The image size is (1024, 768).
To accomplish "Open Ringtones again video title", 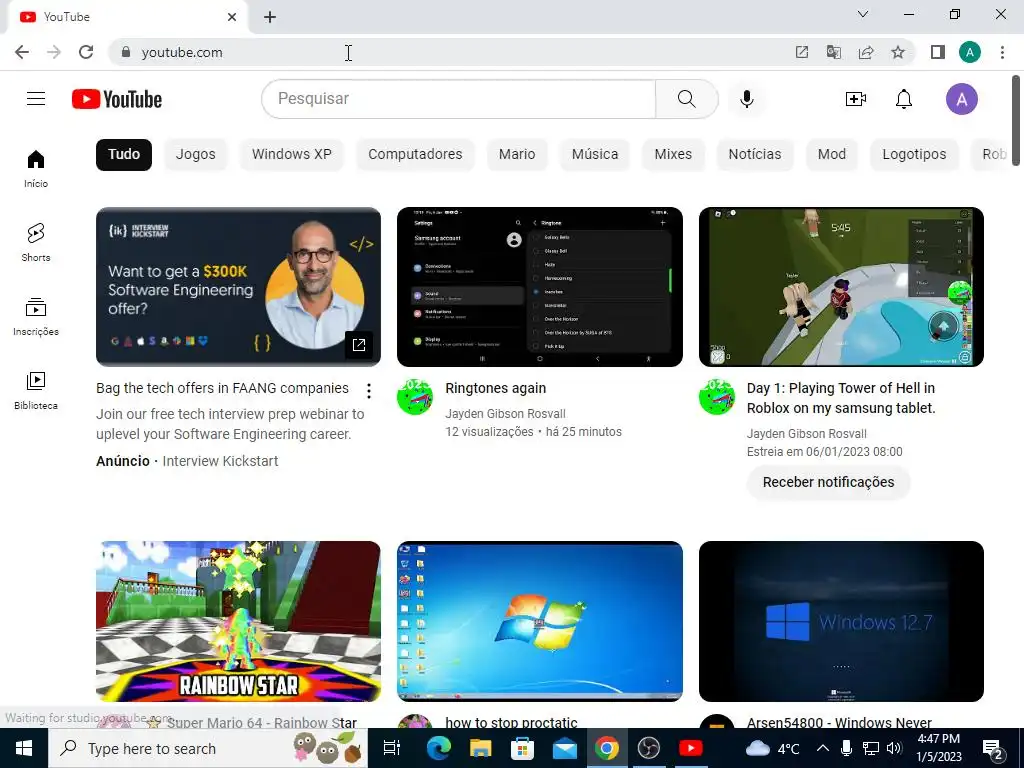I will 496,388.
